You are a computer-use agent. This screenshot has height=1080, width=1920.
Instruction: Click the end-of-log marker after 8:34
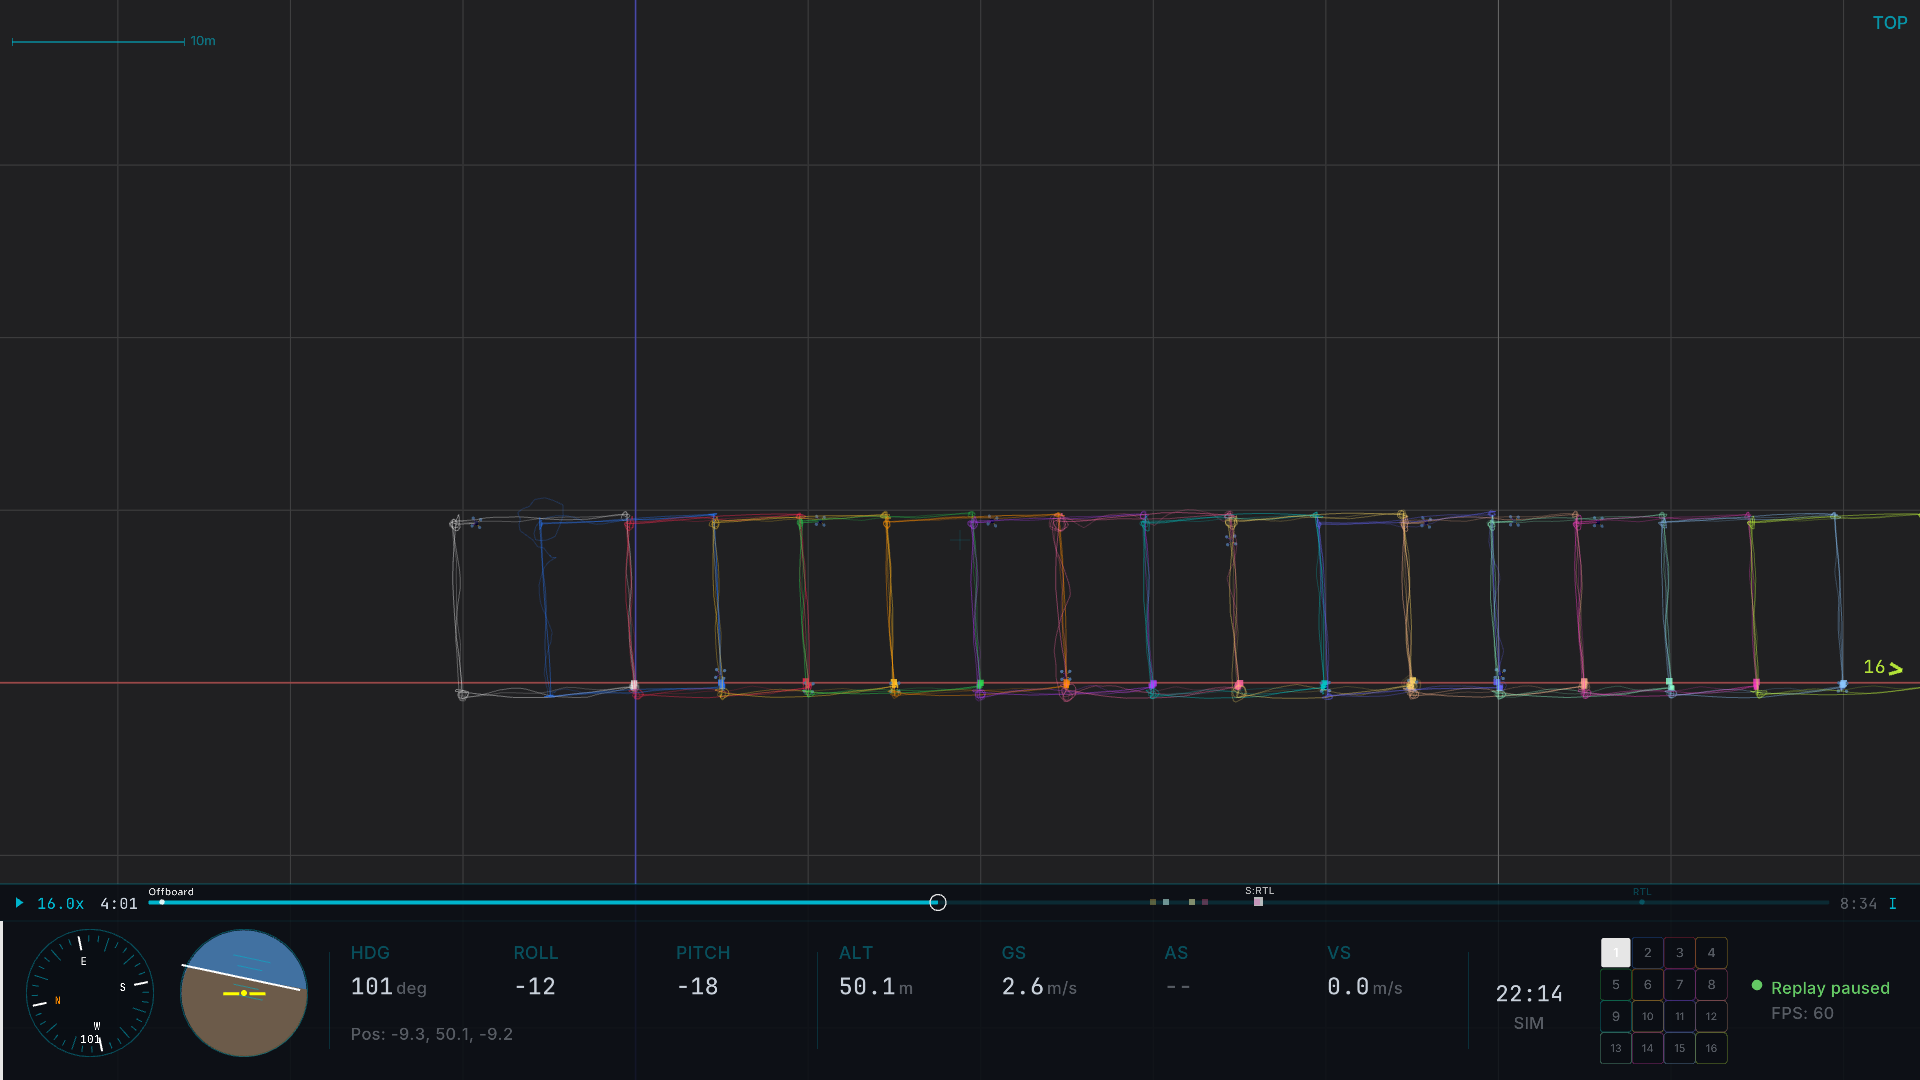(1892, 902)
